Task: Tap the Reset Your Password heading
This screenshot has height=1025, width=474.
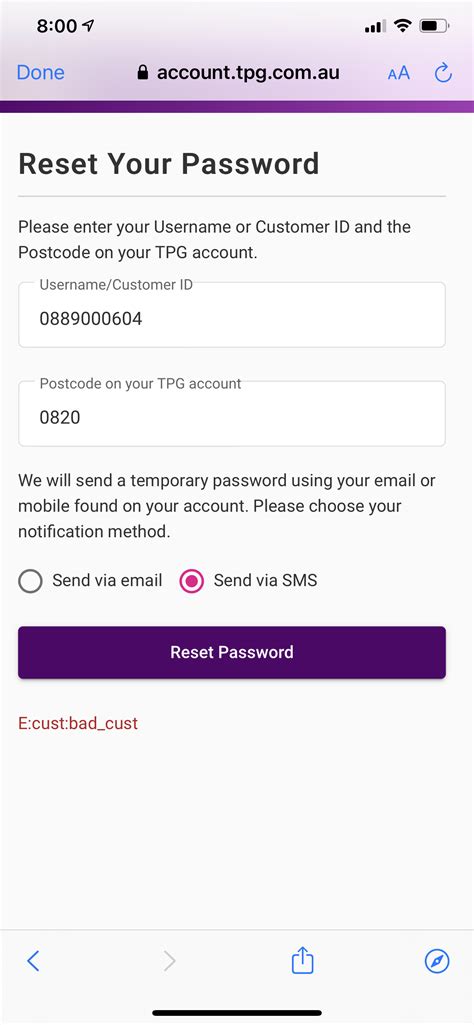Action: tap(169, 163)
